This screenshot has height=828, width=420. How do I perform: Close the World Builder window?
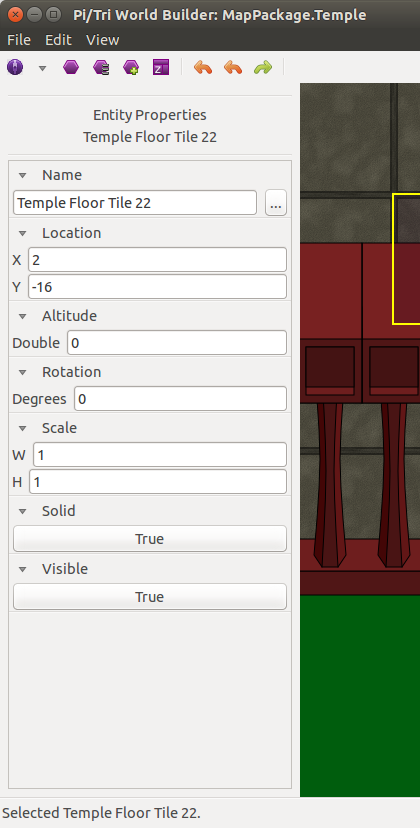click(16, 14)
